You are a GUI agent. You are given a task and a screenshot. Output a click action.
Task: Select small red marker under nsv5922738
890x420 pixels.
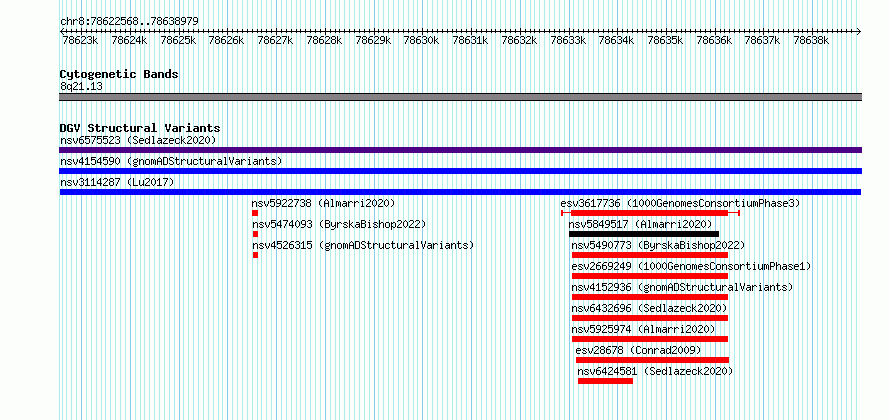255,213
